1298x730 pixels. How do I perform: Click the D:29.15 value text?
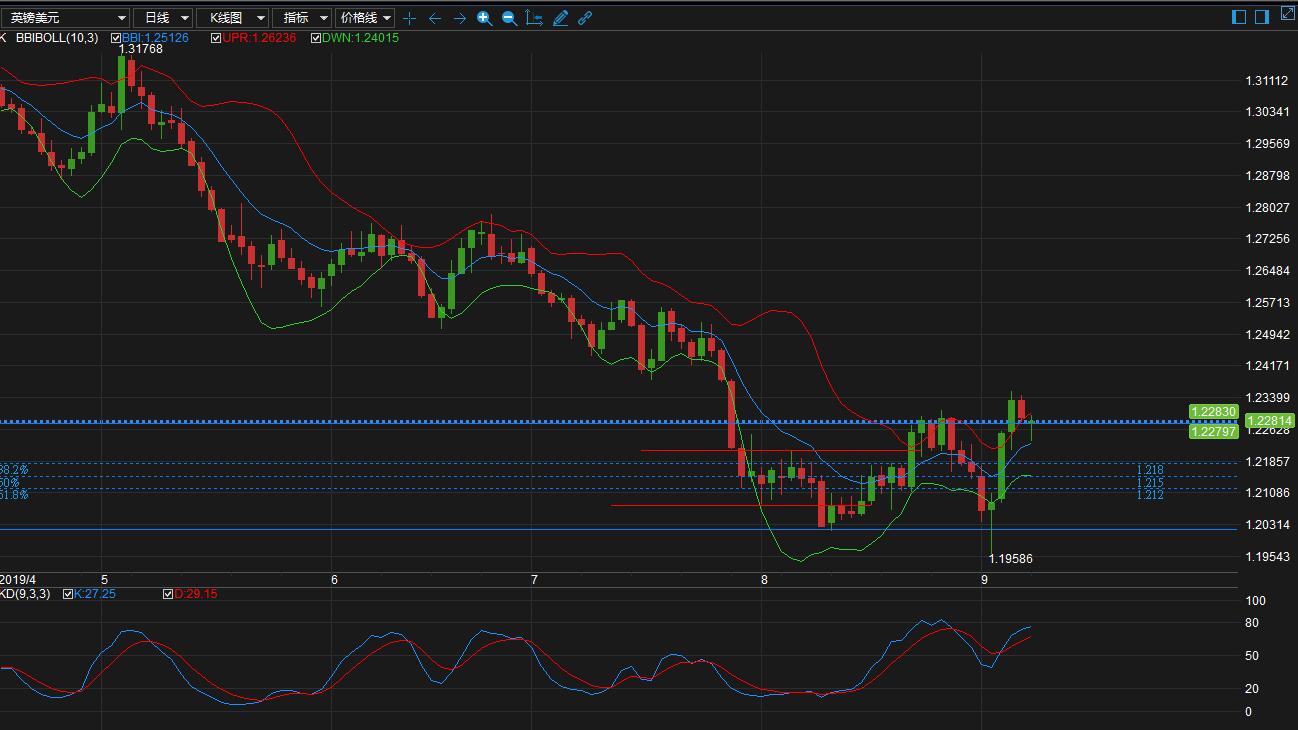[x=196, y=594]
